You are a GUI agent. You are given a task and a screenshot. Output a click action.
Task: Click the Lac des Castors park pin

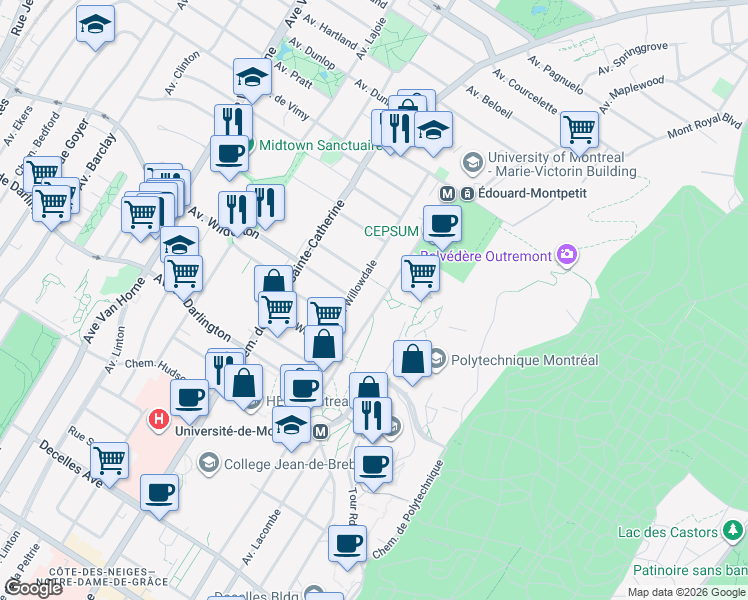pos(732,531)
